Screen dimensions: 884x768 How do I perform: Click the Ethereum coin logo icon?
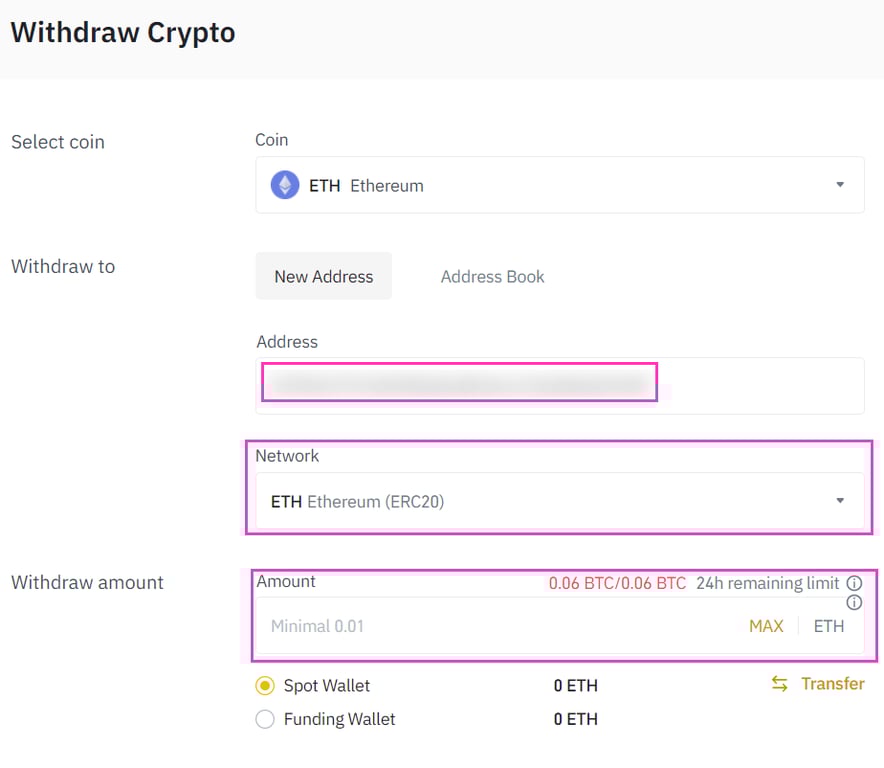coord(285,185)
